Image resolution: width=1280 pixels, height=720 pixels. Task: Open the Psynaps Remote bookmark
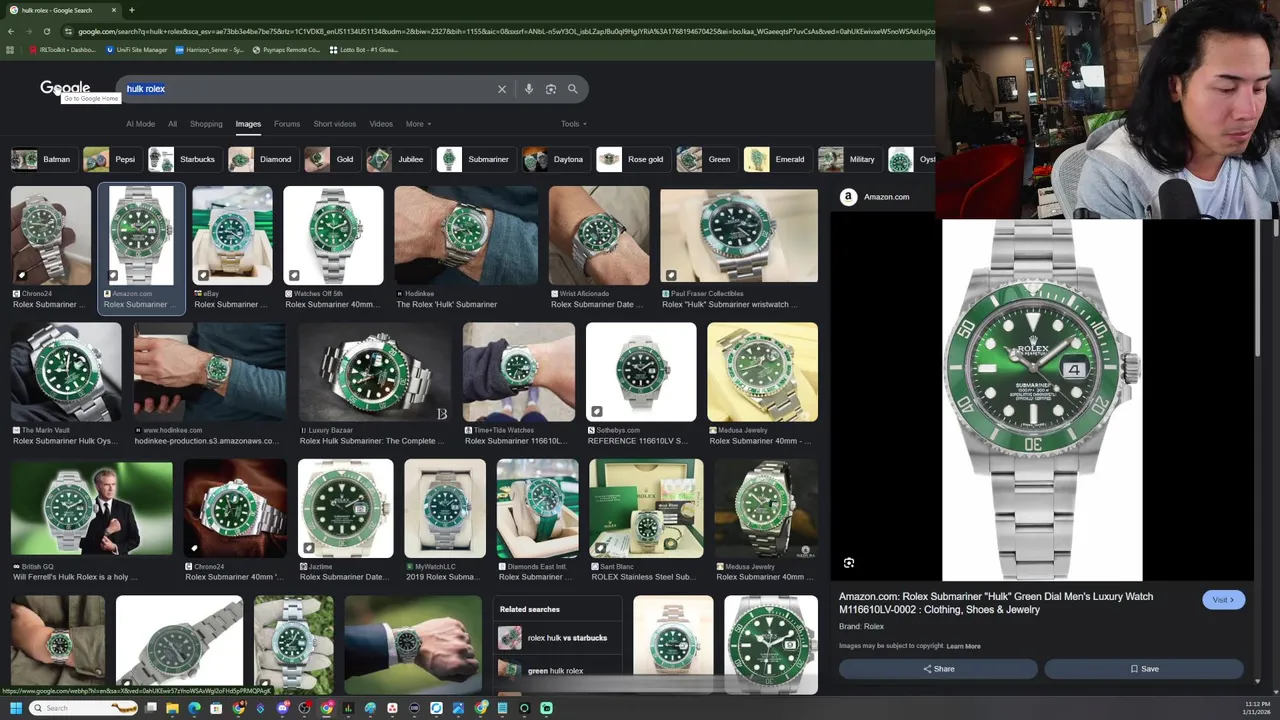coord(287,49)
